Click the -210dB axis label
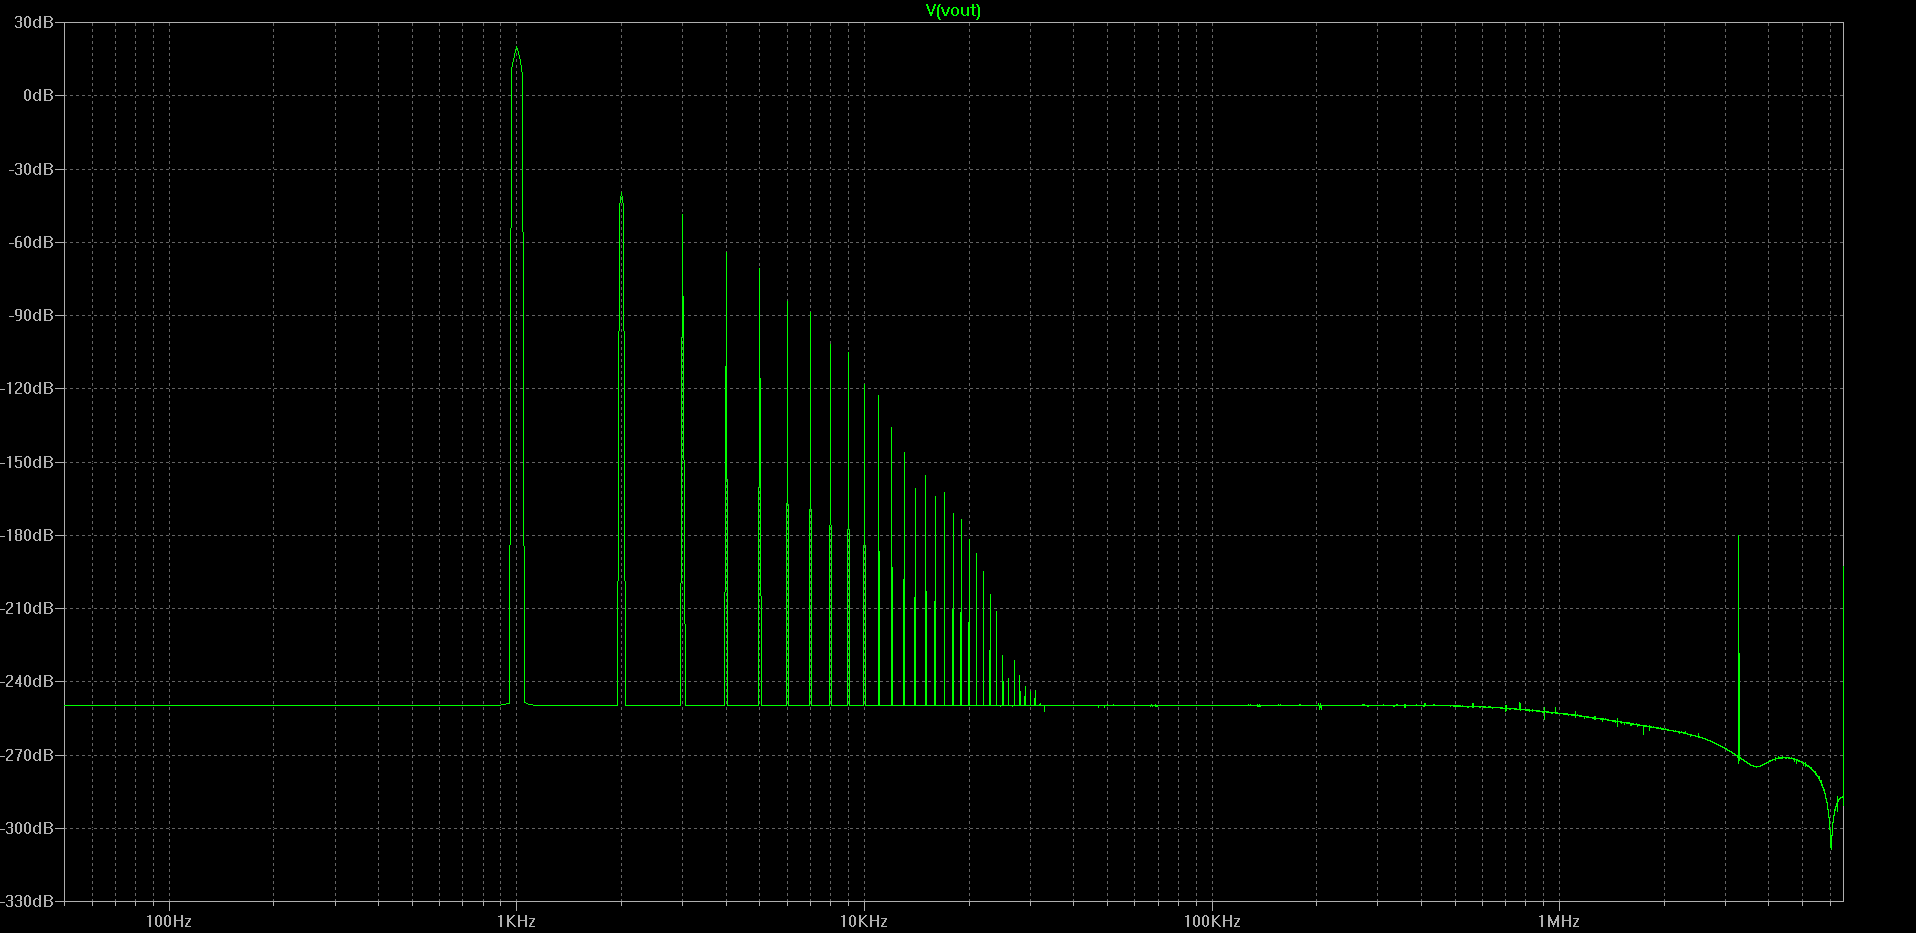 click(28, 608)
